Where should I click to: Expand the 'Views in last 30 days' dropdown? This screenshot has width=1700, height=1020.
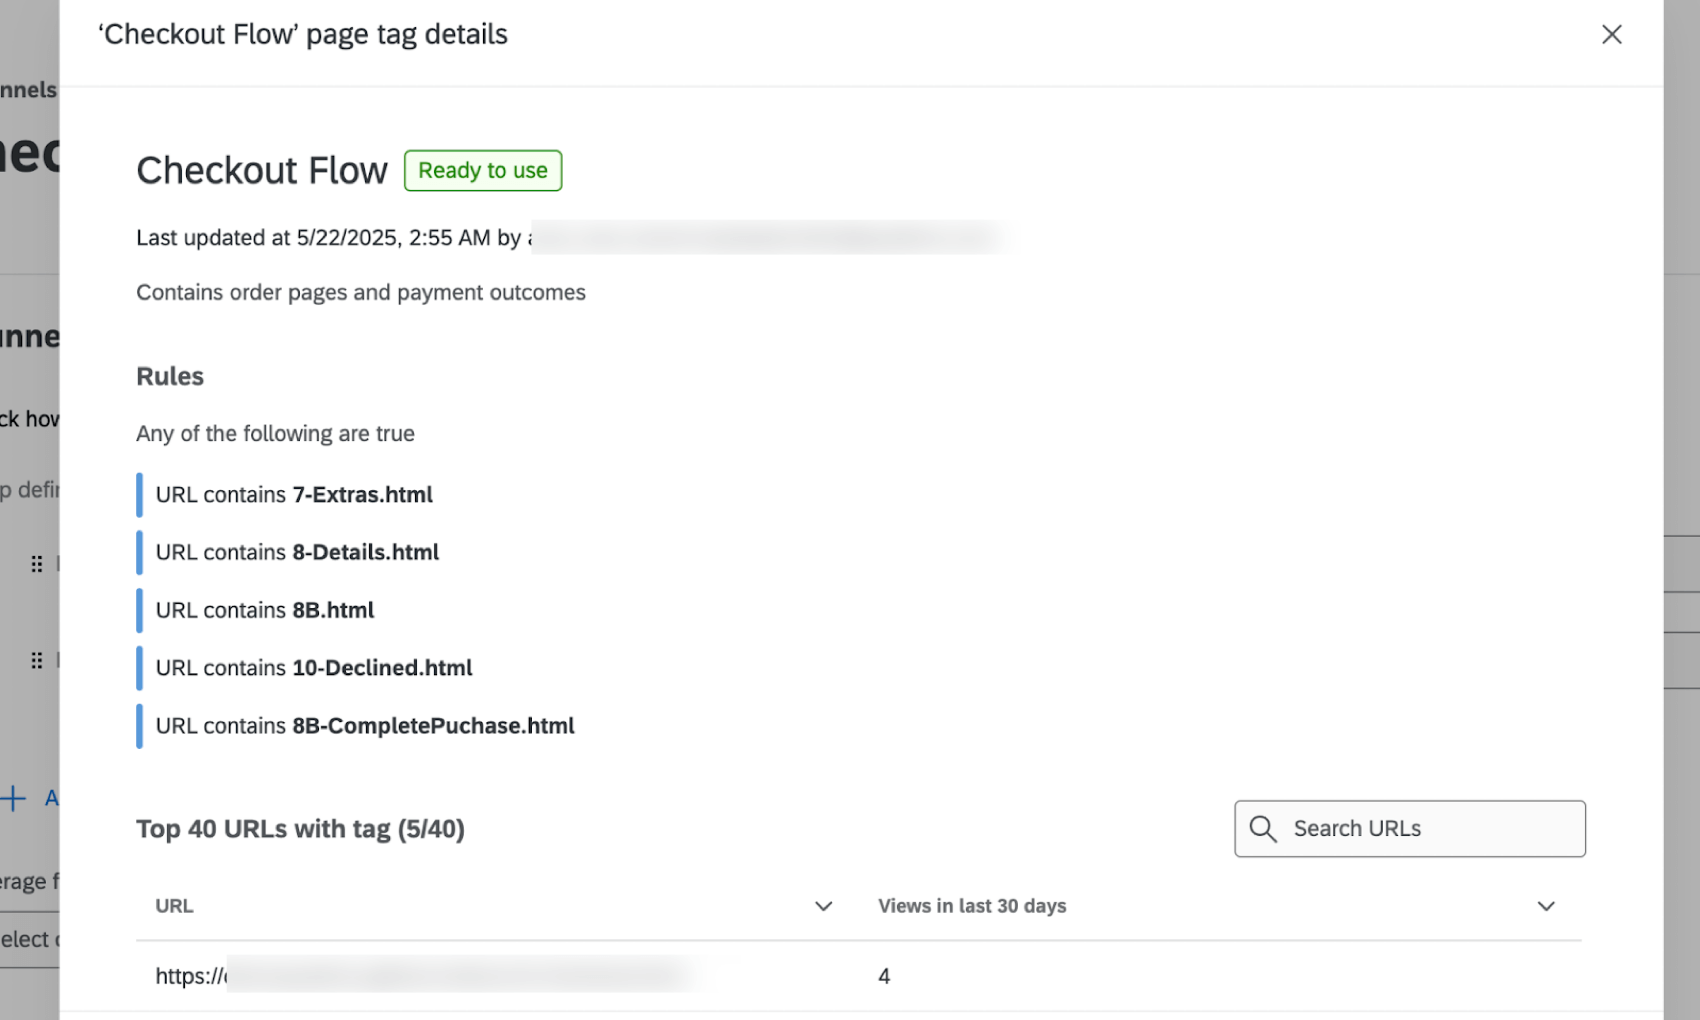tap(1546, 906)
